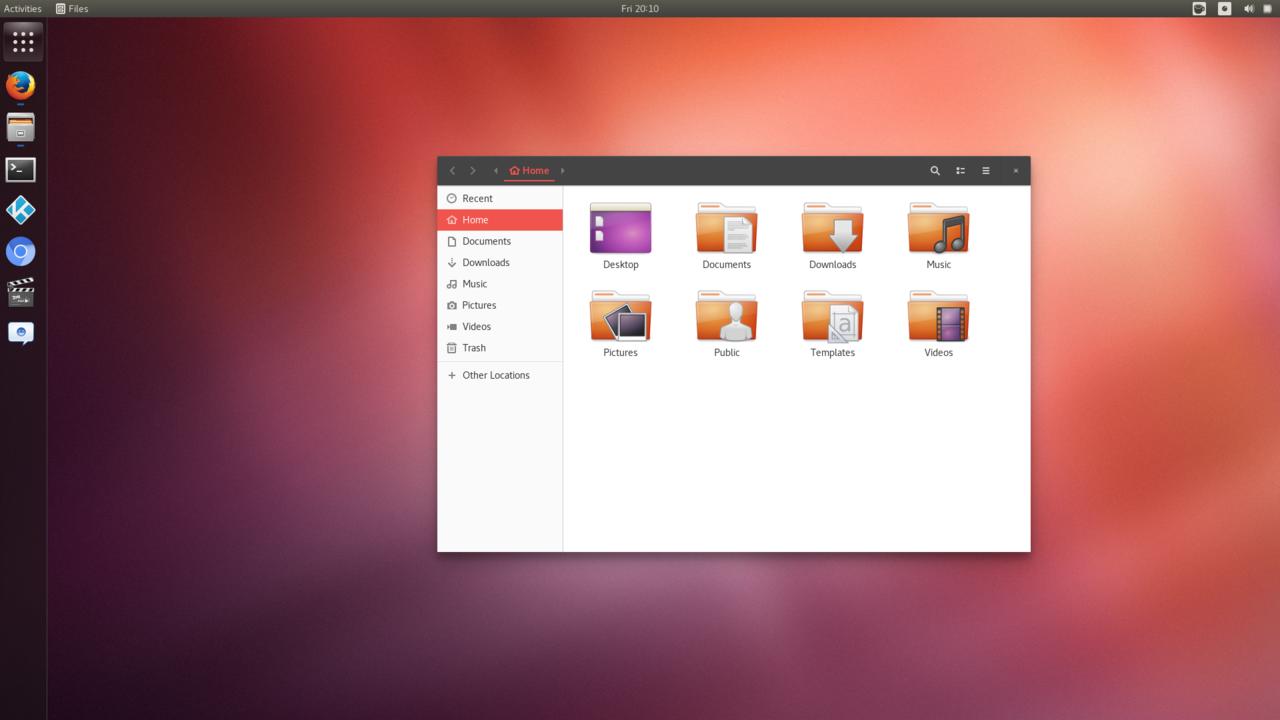The height and width of the screenshot is (720, 1280).
Task: Click the Files icon in the dock
Action: 21,127
